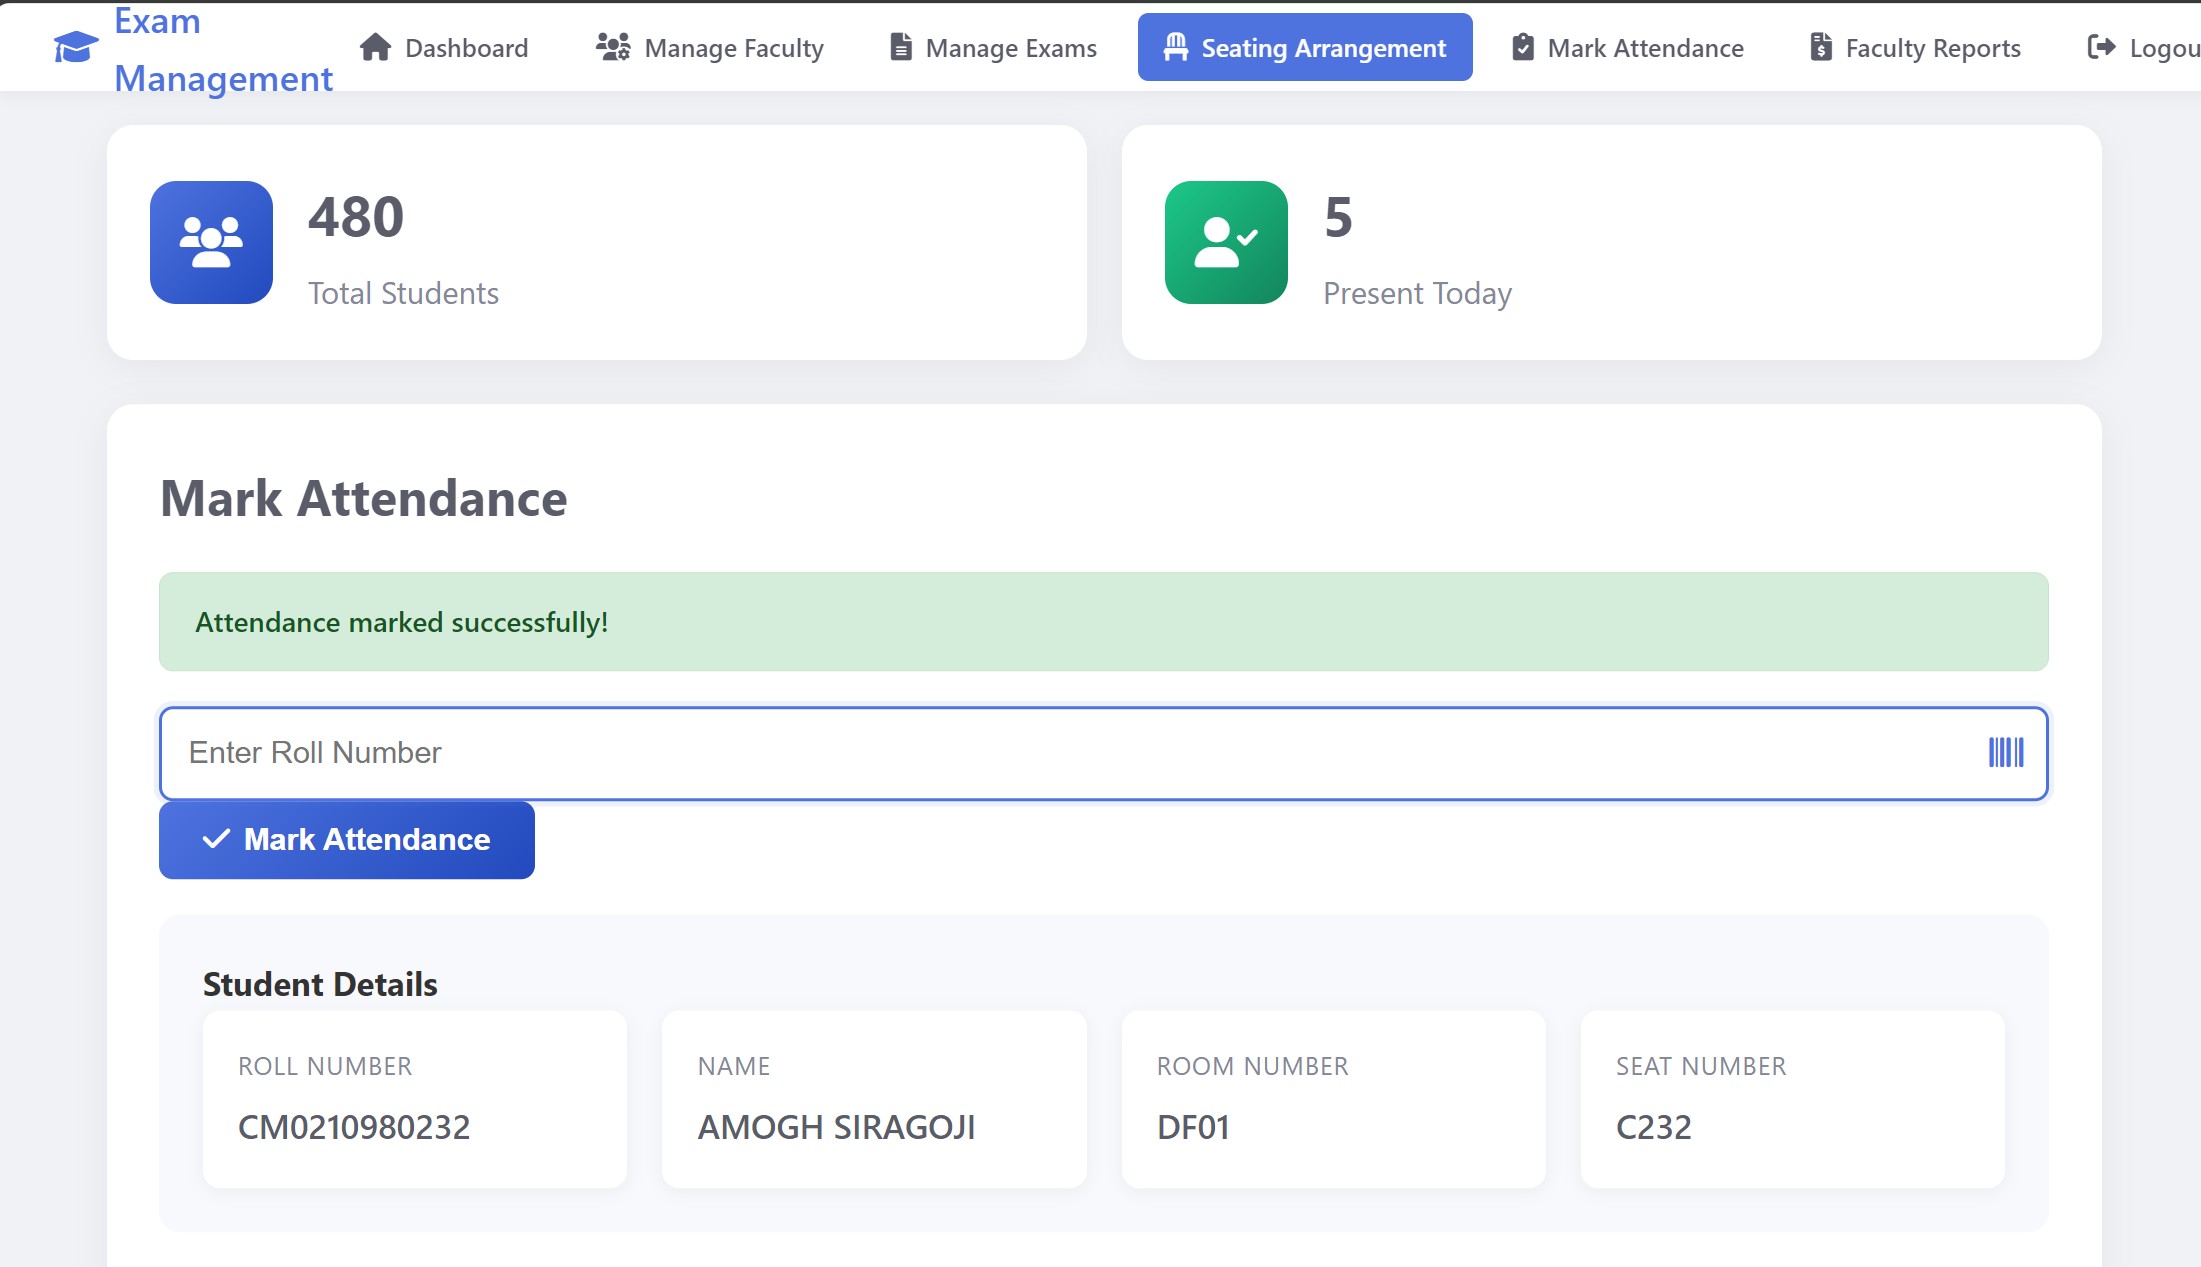2201x1267 pixels.
Task: Open Manage Exams in navigation
Action: coord(1011,48)
